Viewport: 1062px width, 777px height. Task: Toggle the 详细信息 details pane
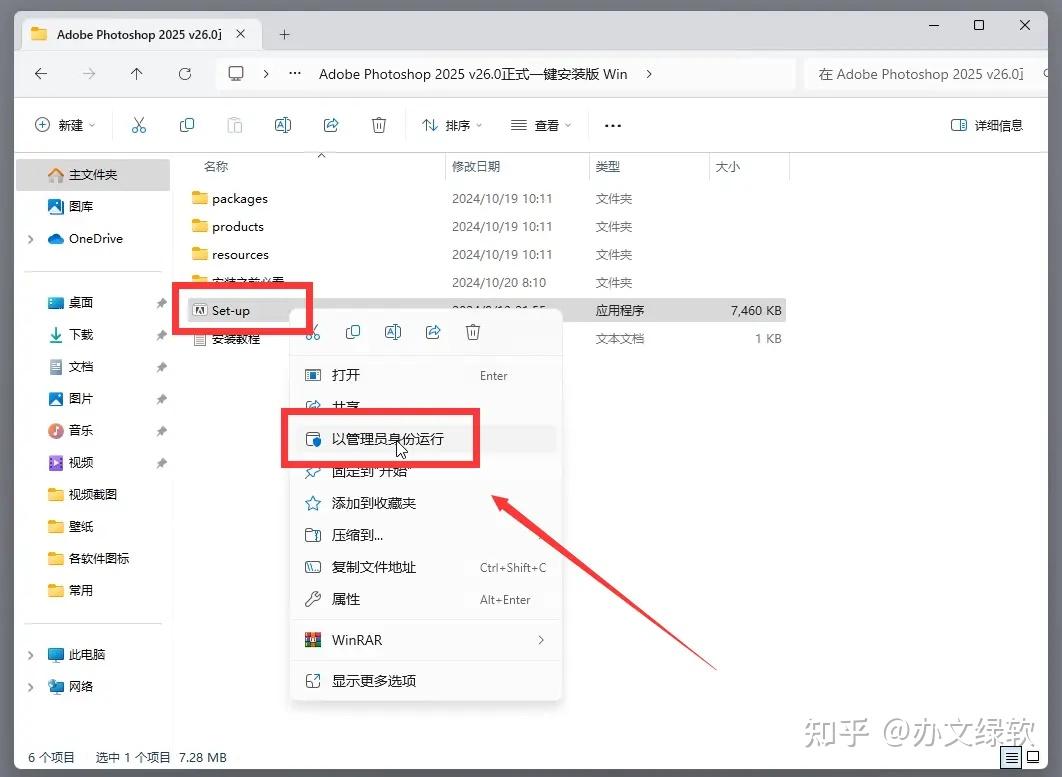click(x=986, y=124)
